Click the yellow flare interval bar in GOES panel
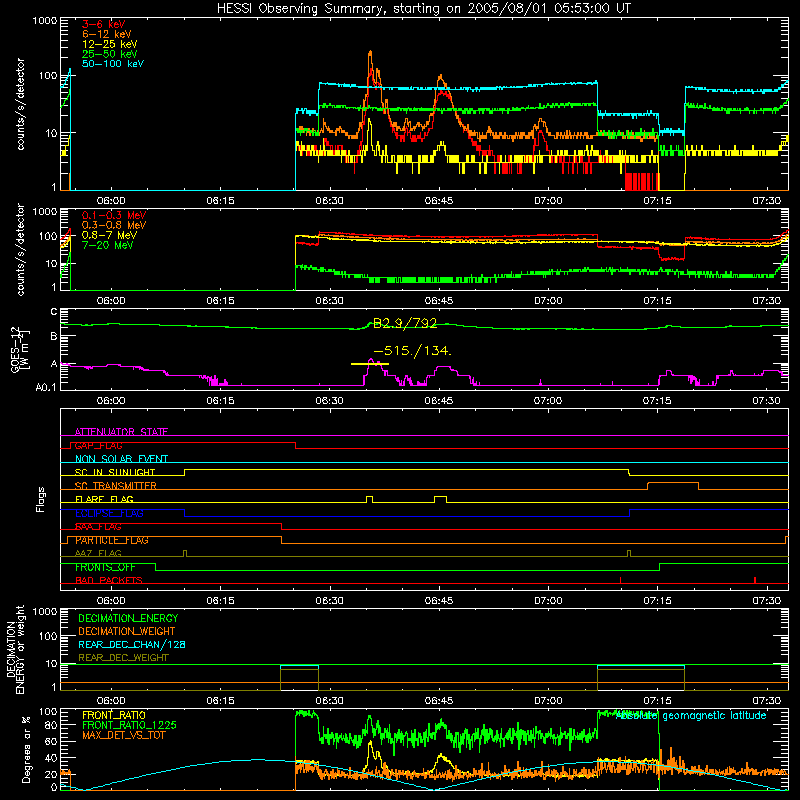Screen dimensions: 800x800 370,364
